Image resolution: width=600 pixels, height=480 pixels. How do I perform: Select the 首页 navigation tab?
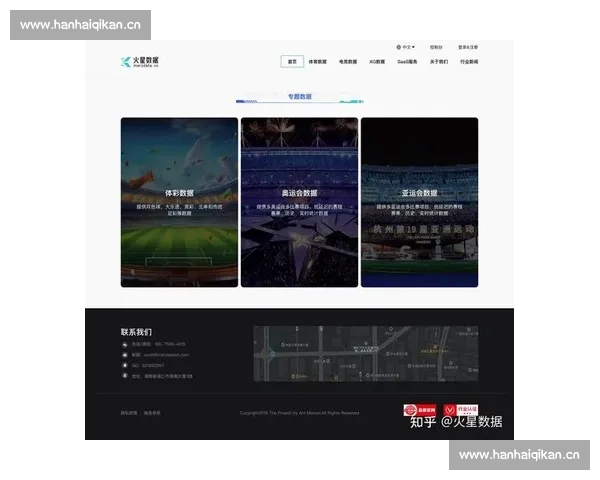click(x=292, y=62)
